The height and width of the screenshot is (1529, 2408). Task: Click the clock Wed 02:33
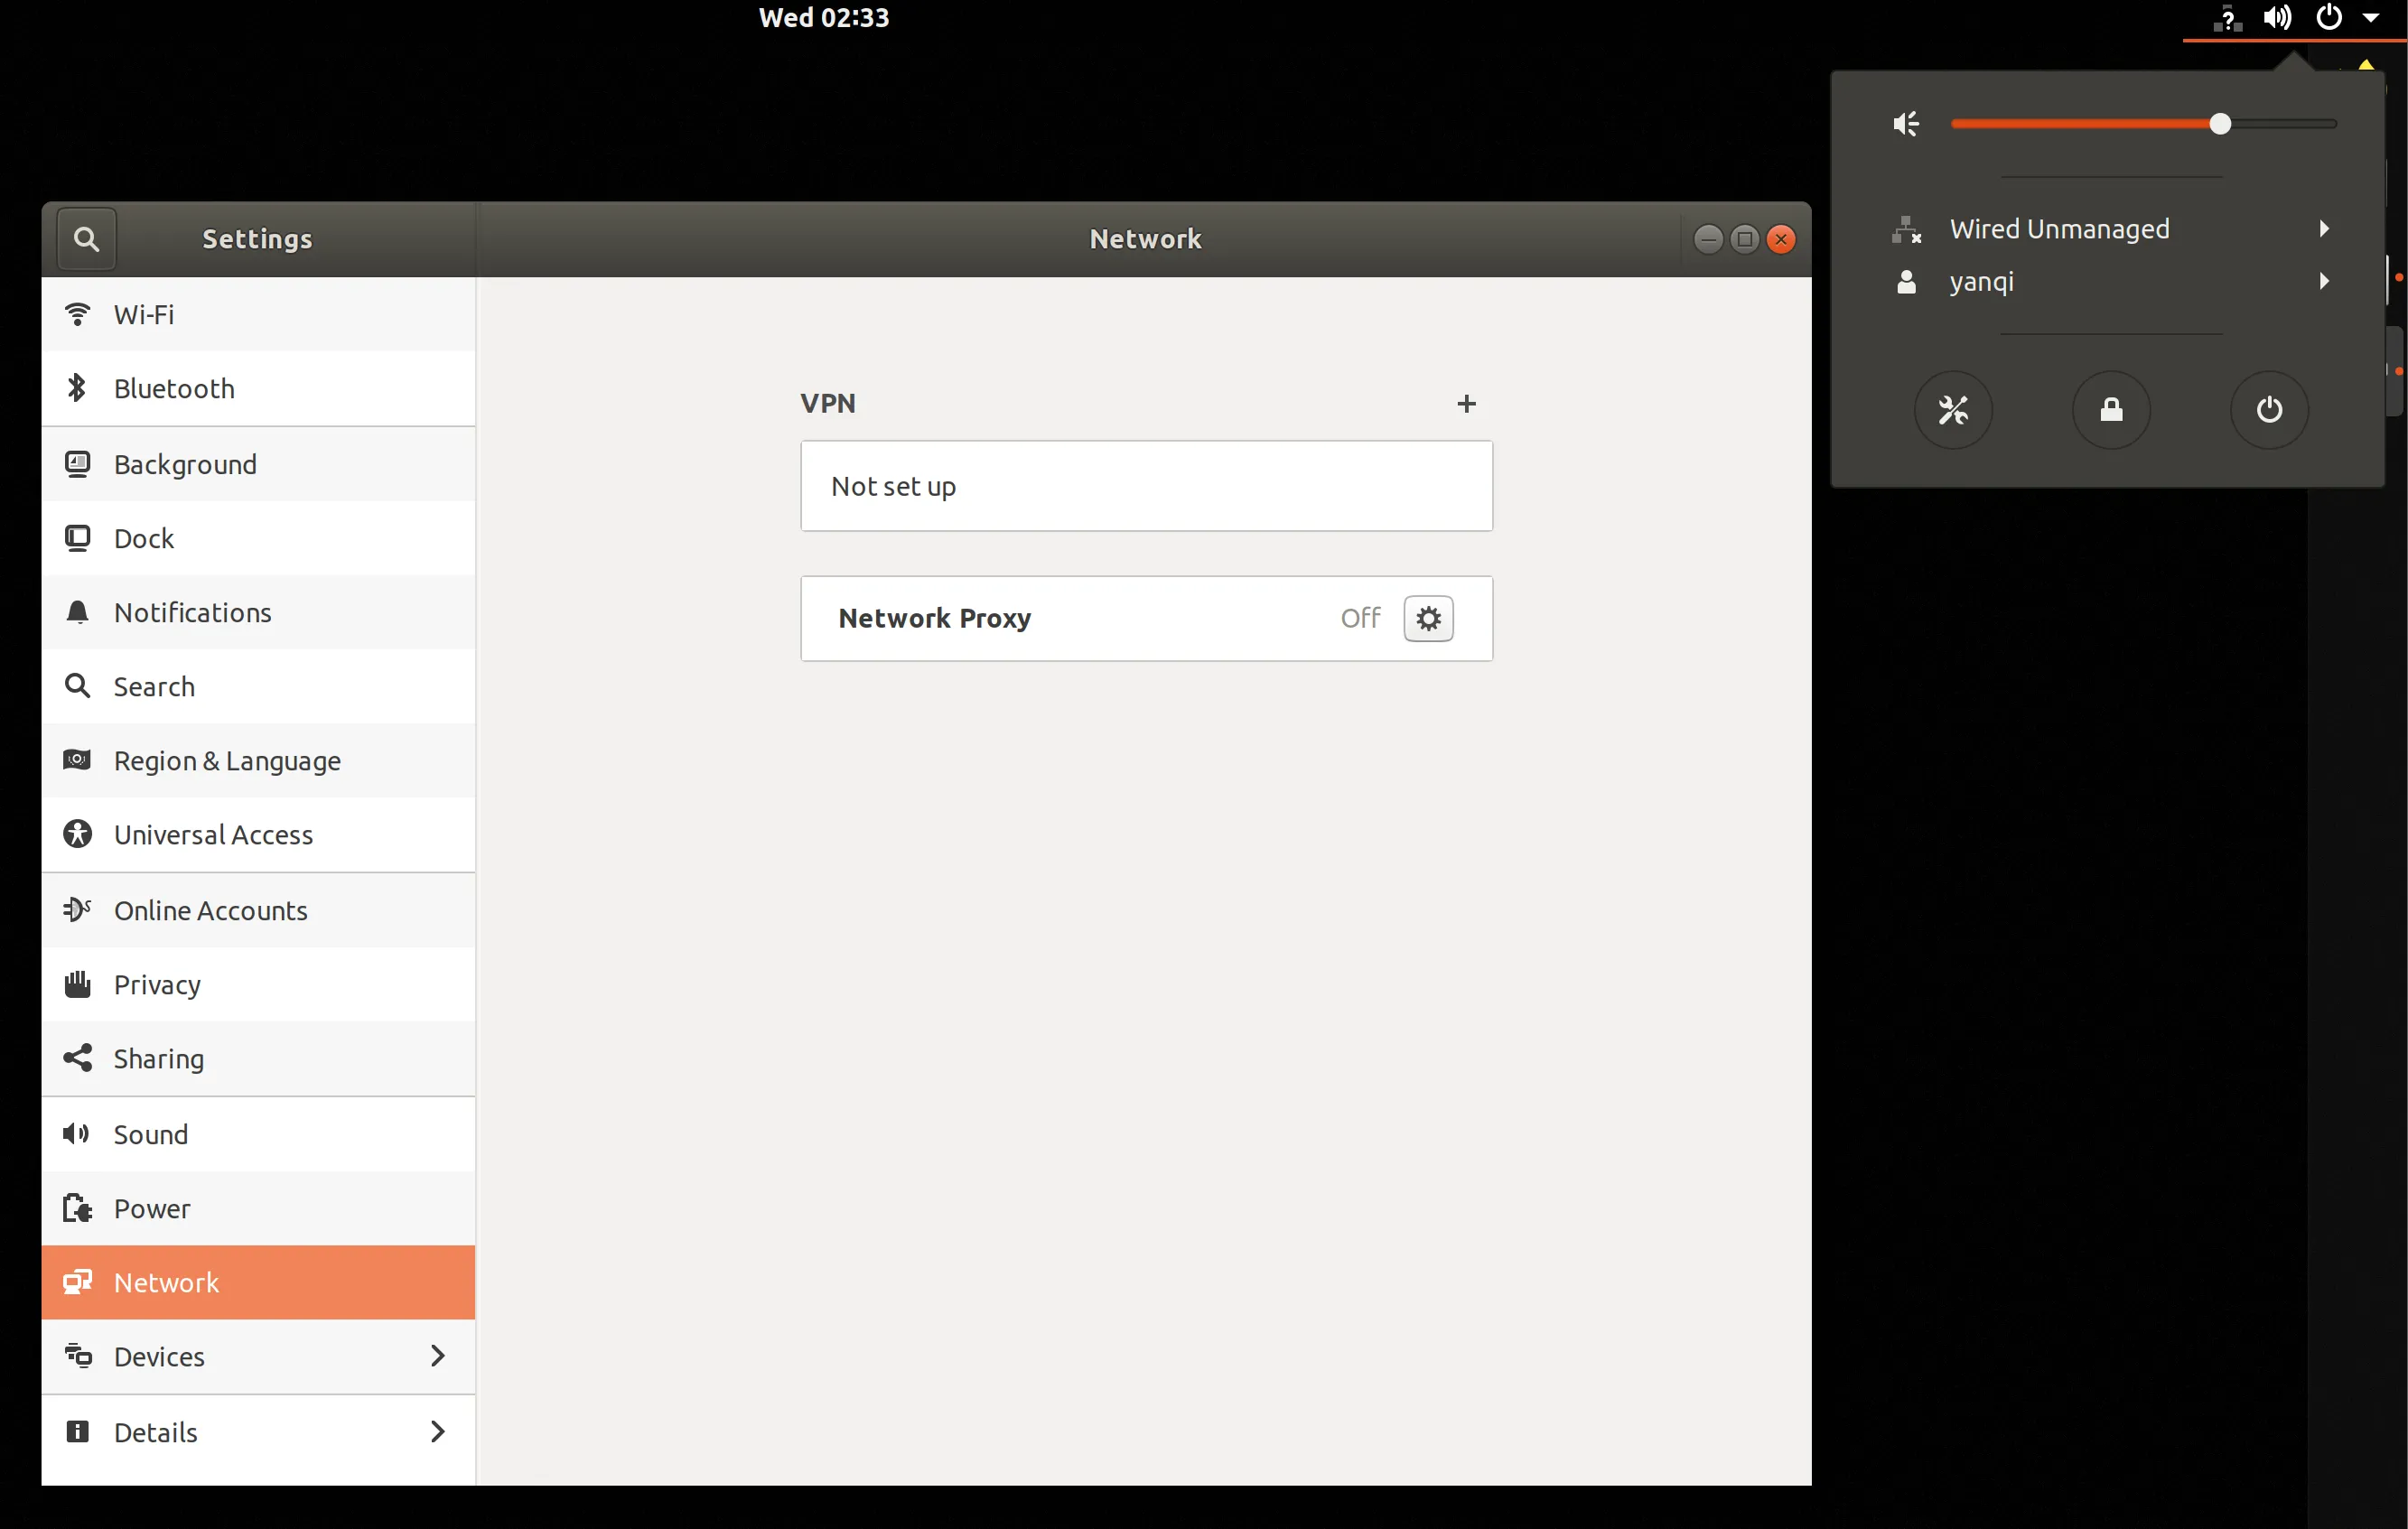[x=823, y=18]
